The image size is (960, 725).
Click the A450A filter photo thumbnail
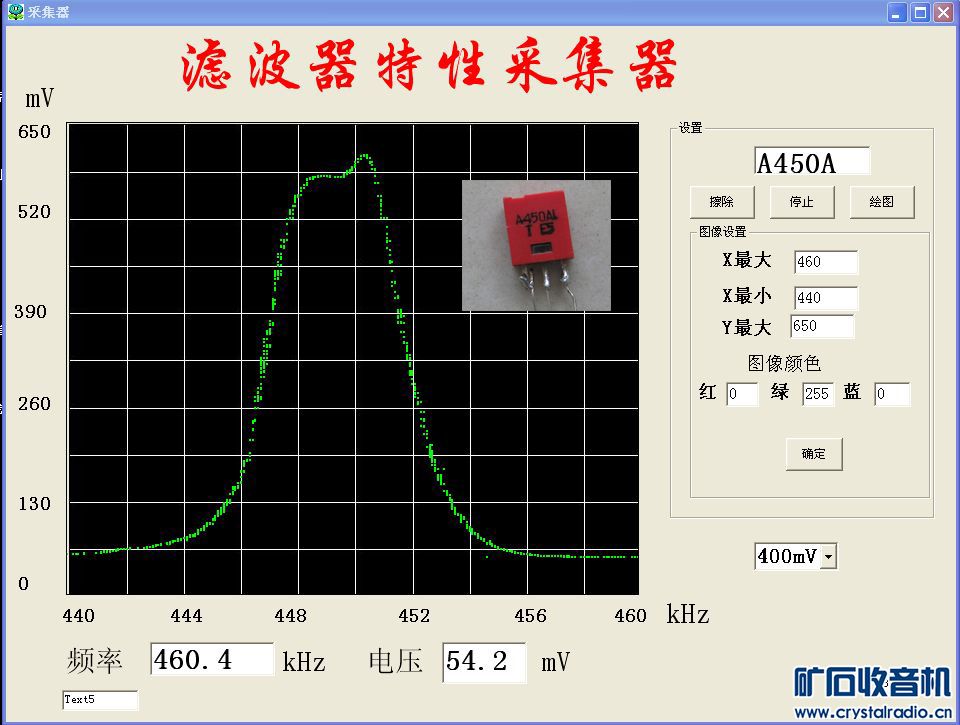[x=536, y=245]
